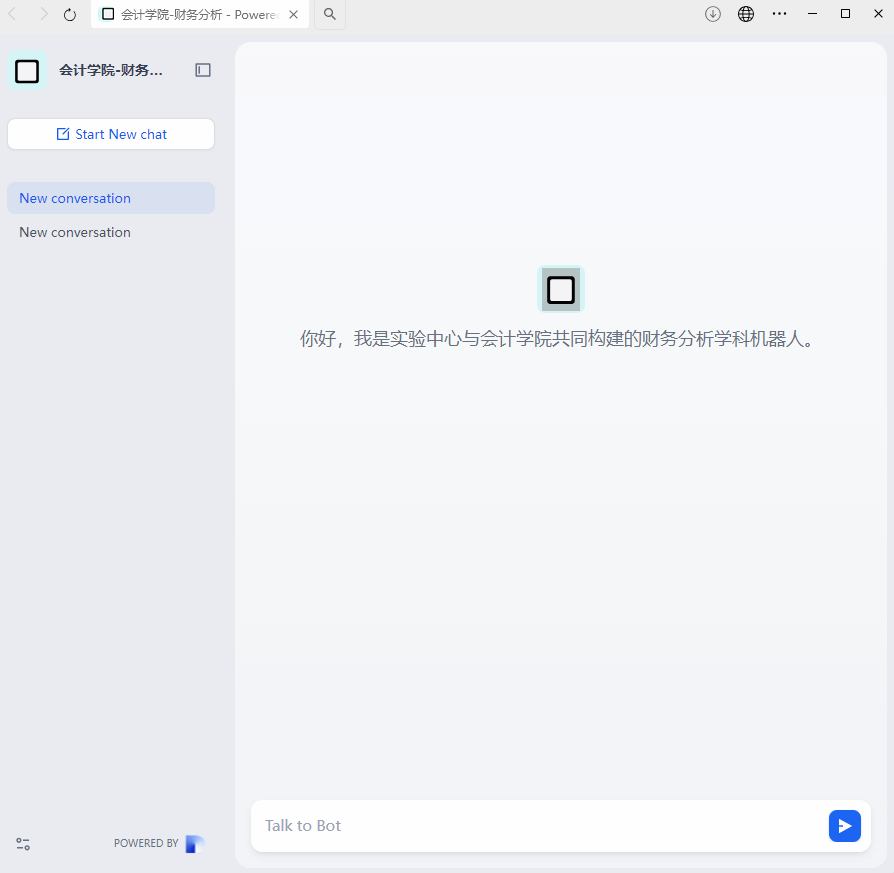
Task: Click the browser back arrow
Action: pos(13,14)
